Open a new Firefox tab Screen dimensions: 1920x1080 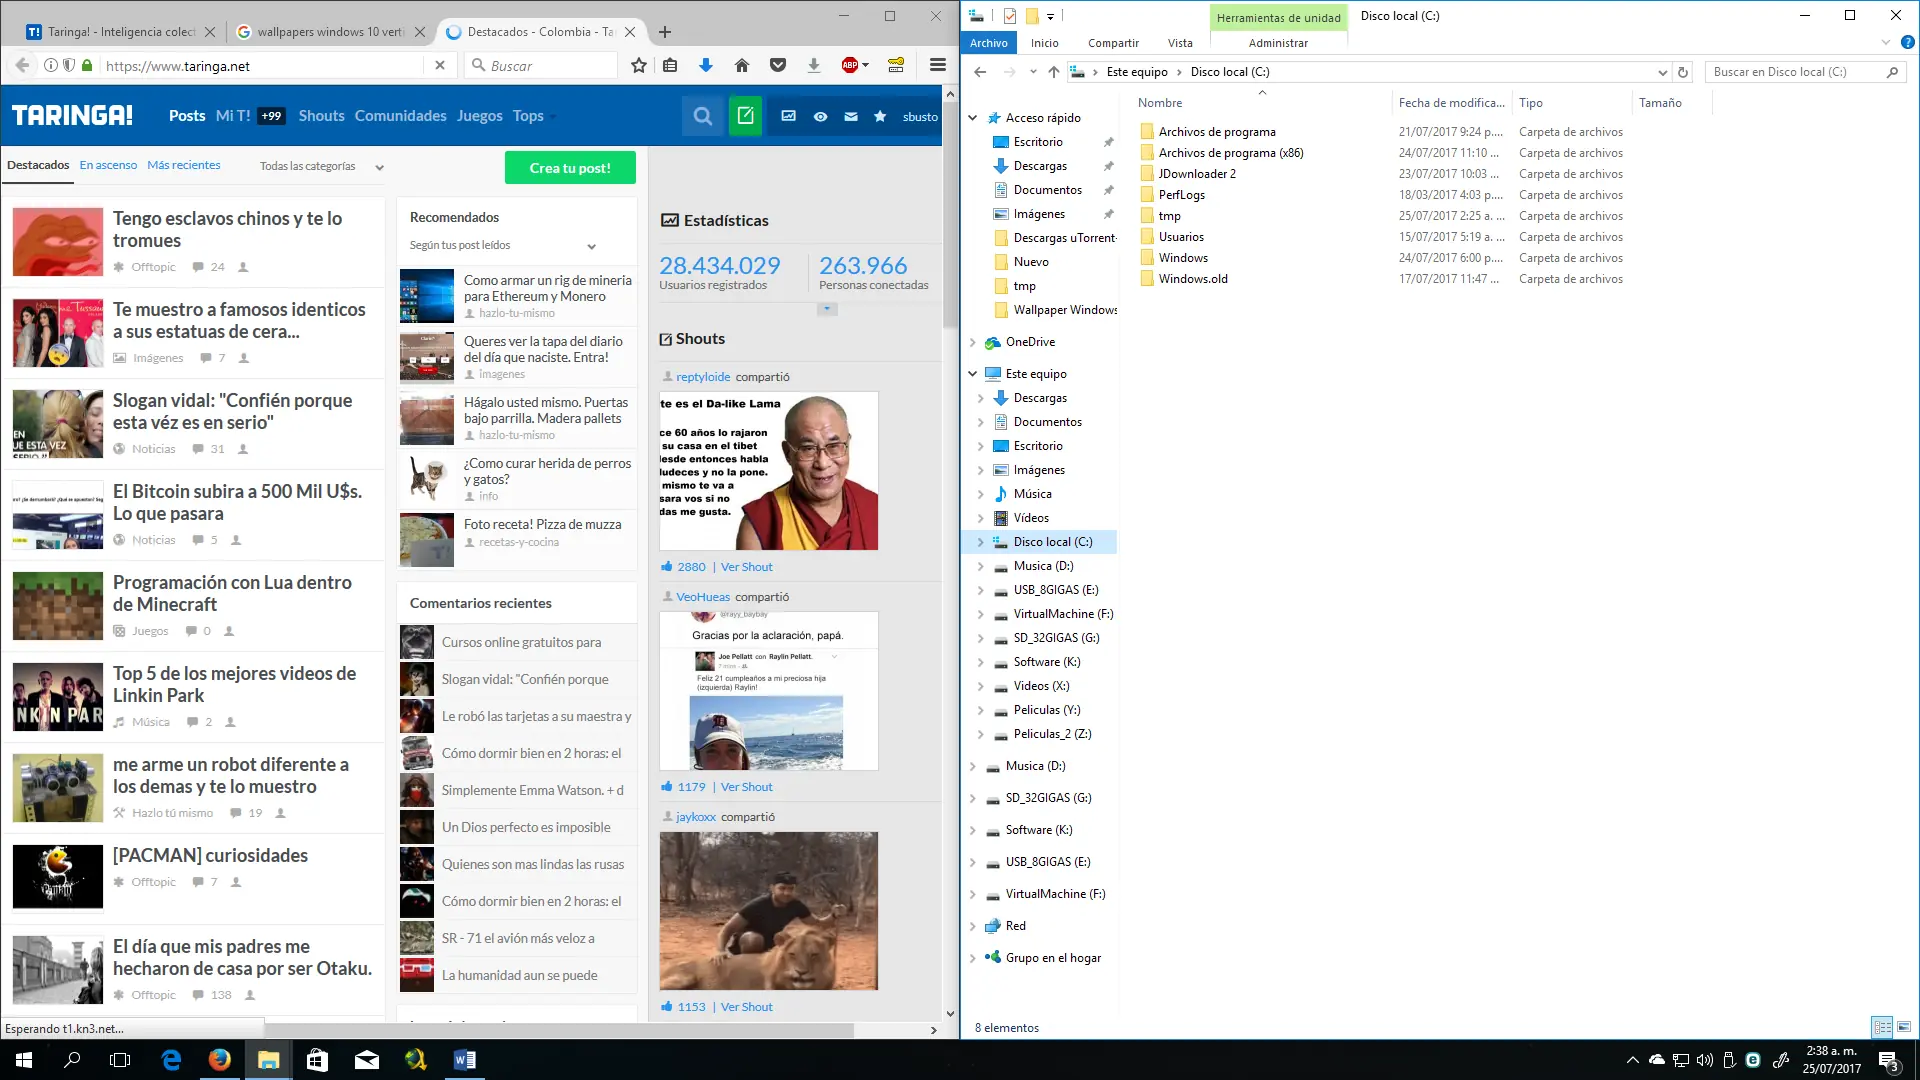point(665,32)
